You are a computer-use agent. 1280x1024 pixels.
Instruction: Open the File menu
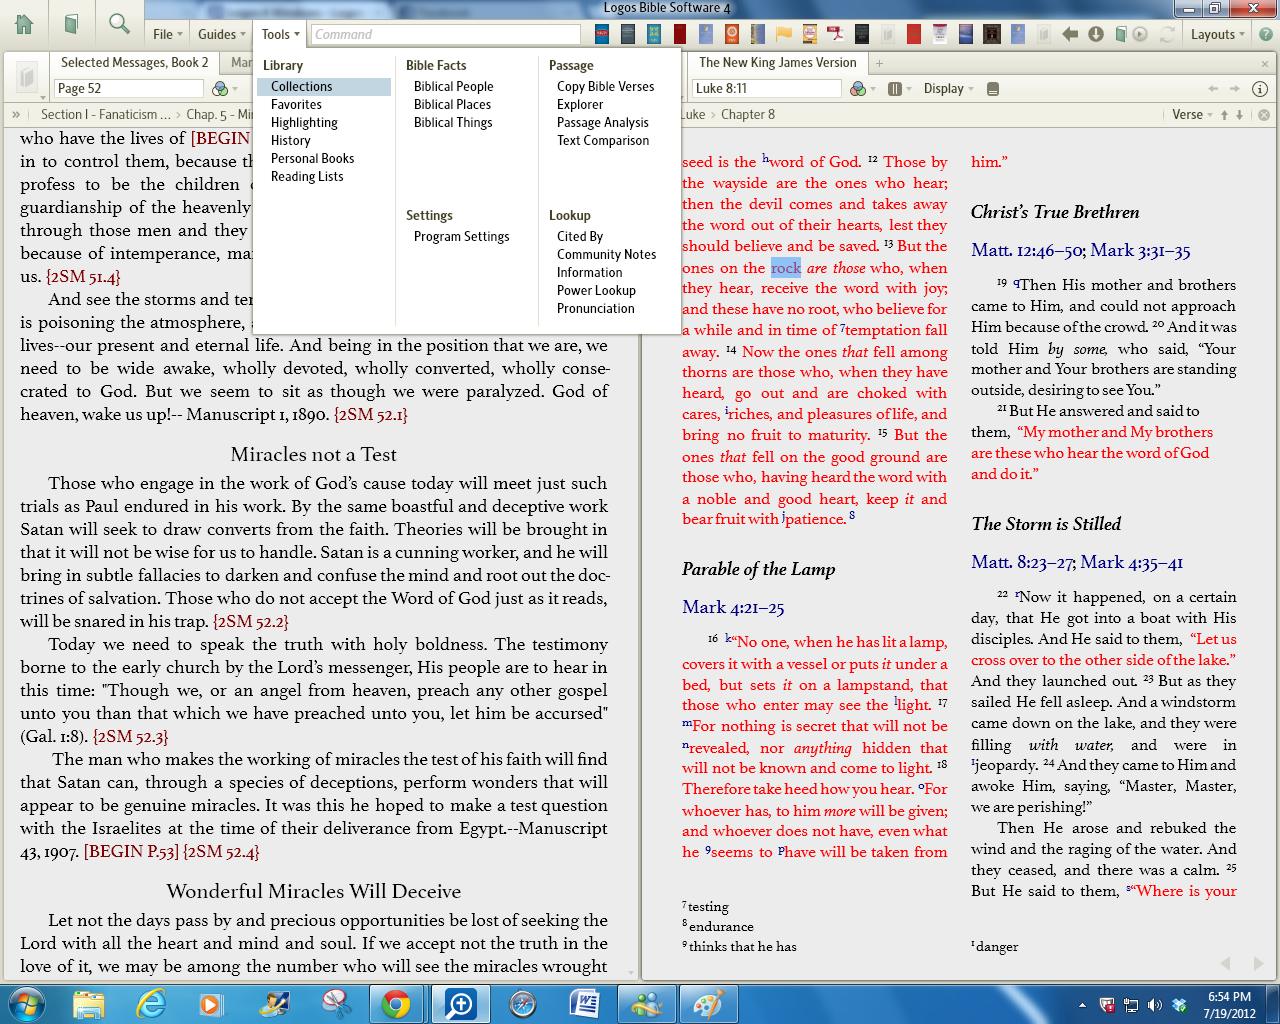point(168,34)
